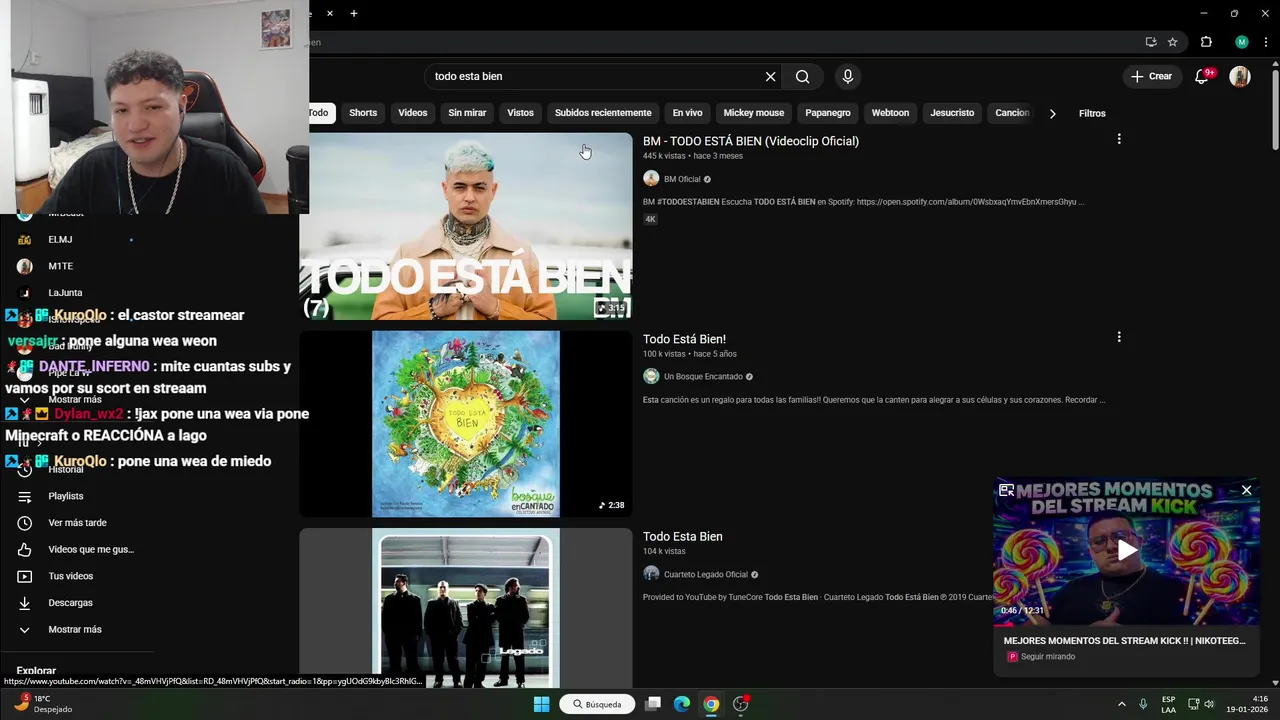Open BM - TODO ESTÁ BIEN video thumbnail
Viewport: 1280px width, 720px height.
click(x=466, y=226)
